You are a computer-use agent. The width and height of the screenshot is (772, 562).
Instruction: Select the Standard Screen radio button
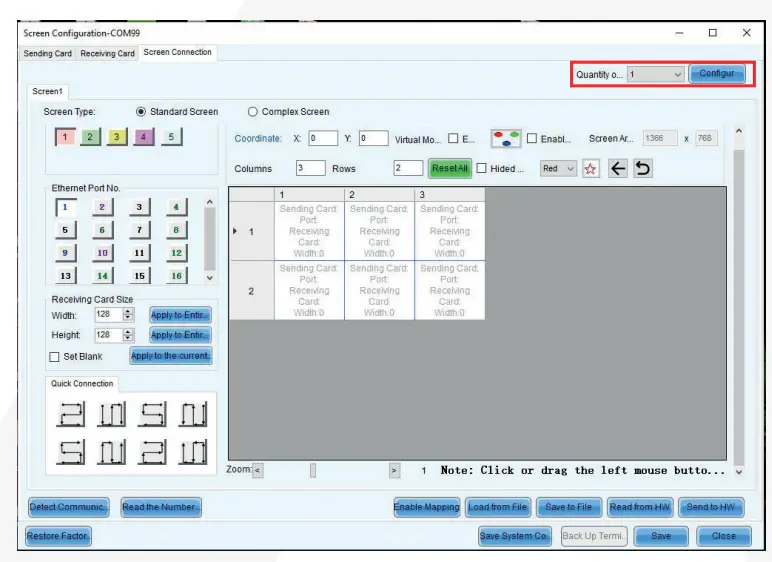pyautogui.click(x=141, y=112)
